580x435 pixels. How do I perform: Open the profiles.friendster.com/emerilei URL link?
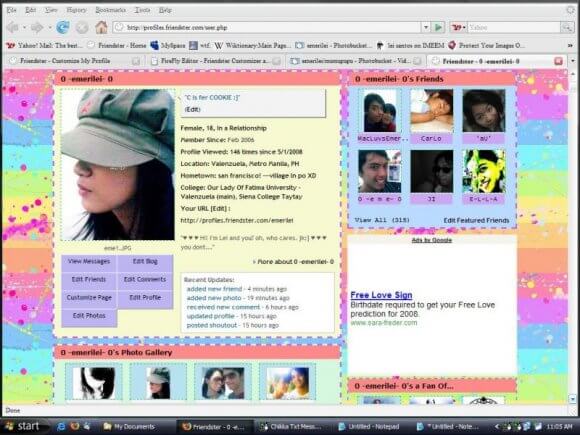237,220
